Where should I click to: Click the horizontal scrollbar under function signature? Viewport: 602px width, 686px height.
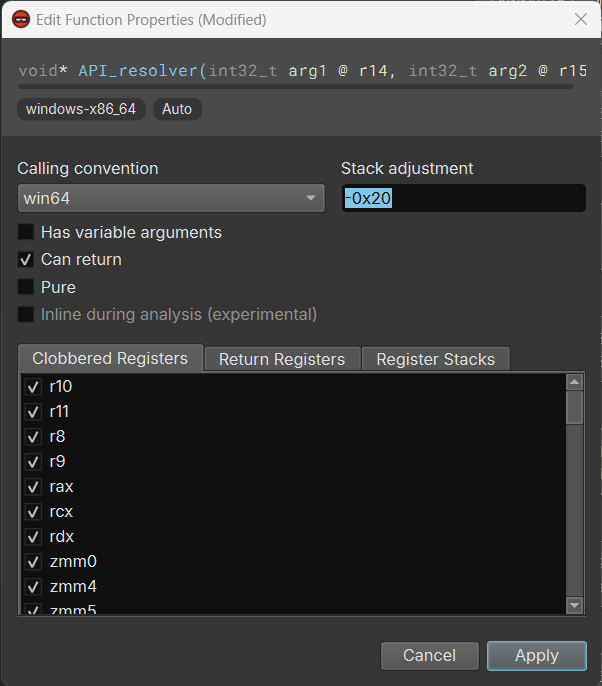click(295, 87)
